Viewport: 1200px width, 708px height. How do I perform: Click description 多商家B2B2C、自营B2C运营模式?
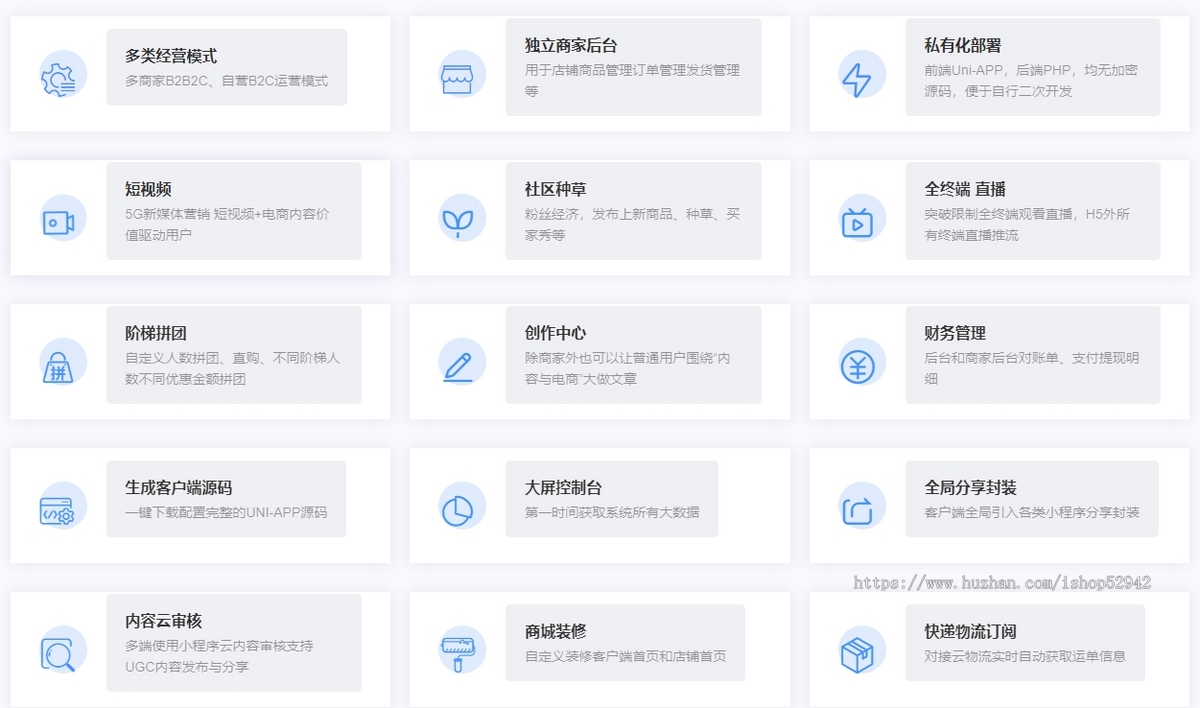226,81
